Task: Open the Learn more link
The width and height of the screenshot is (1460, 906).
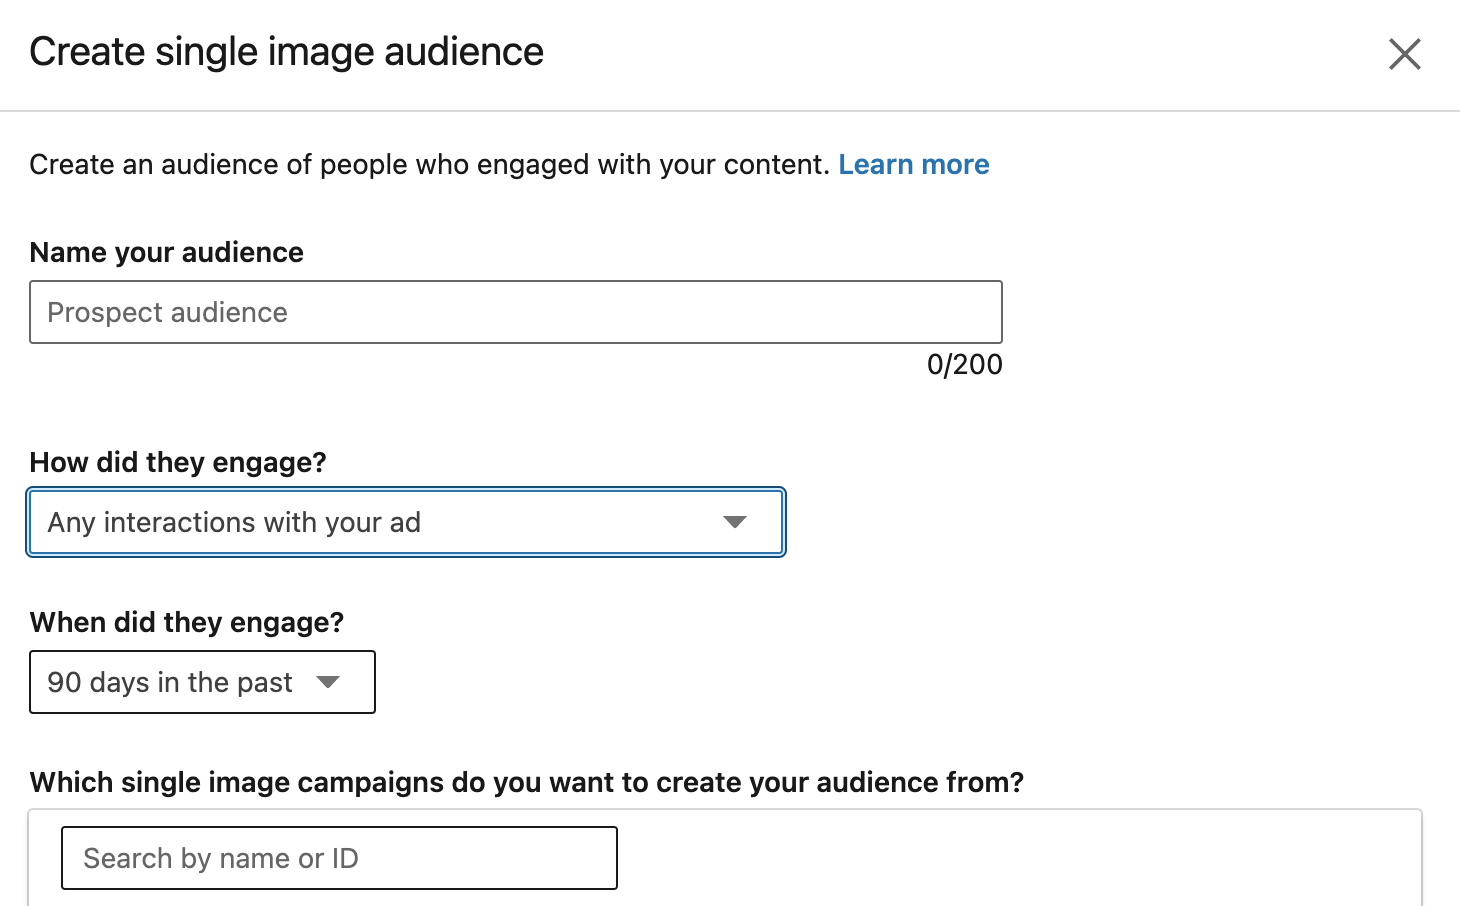Action: [913, 163]
